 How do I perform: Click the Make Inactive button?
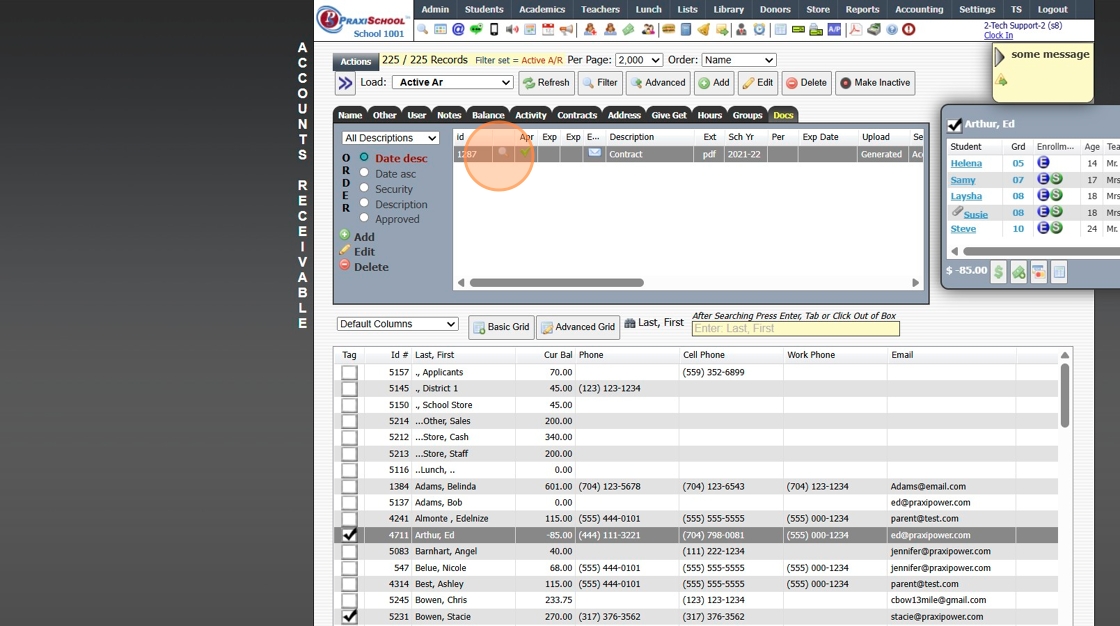pyautogui.click(x=875, y=83)
